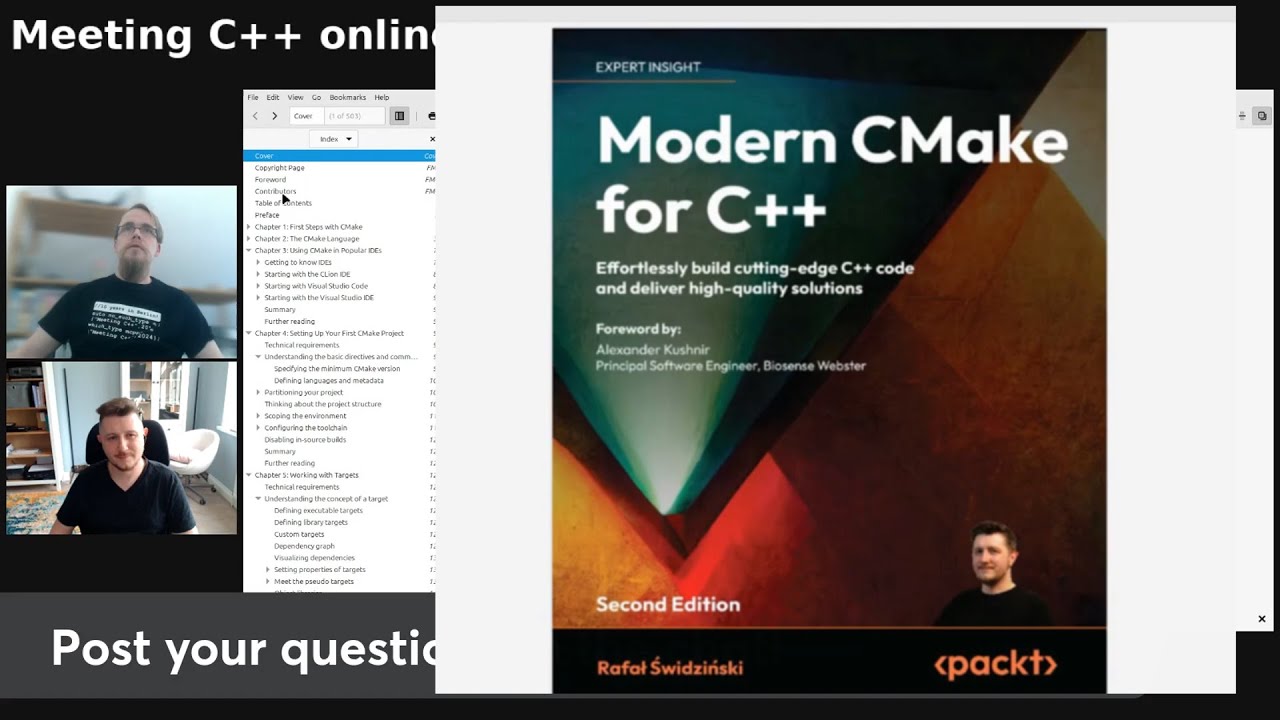Click the Modern CMake for C++ book cover
1280x720 pixels.
coord(829,360)
